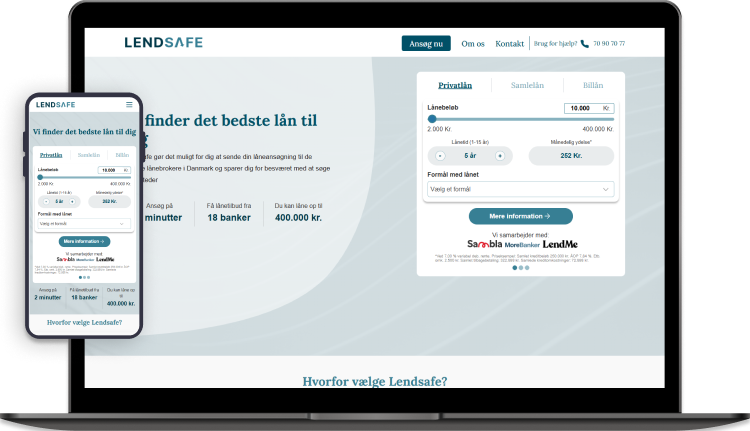Viewport: 750px width, 431px height.
Task: Open the hamburger menu on the phone
Action: (129, 104)
